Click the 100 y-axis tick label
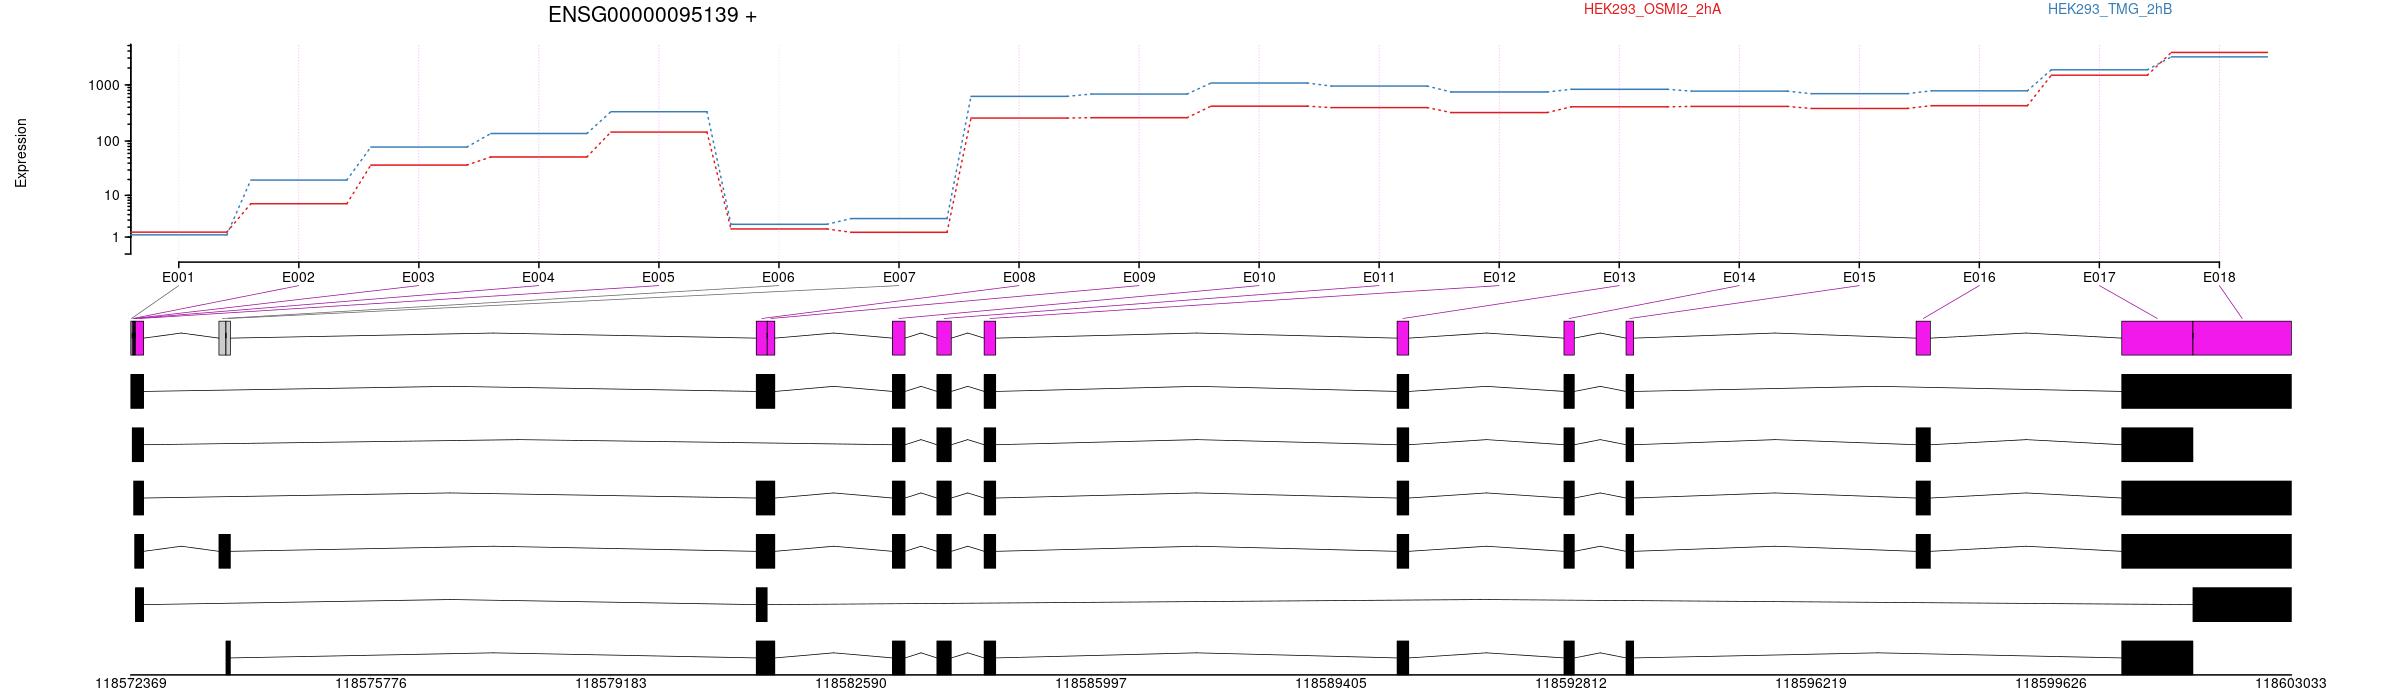2400x700 pixels. tap(110, 141)
